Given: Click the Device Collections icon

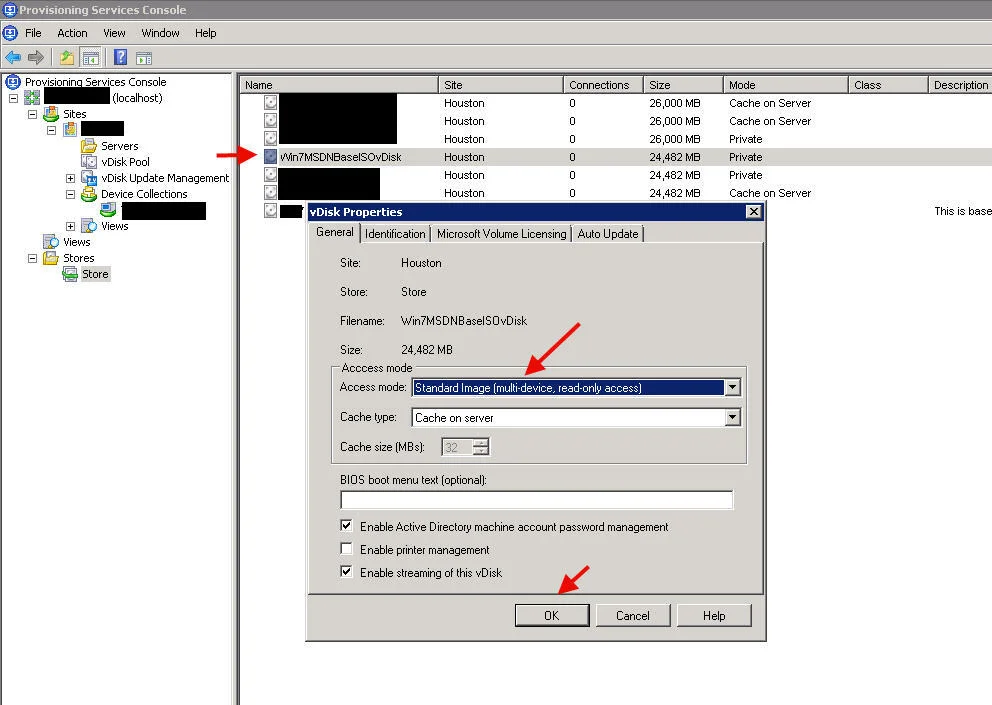Looking at the screenshot, I should click(89, 194).
